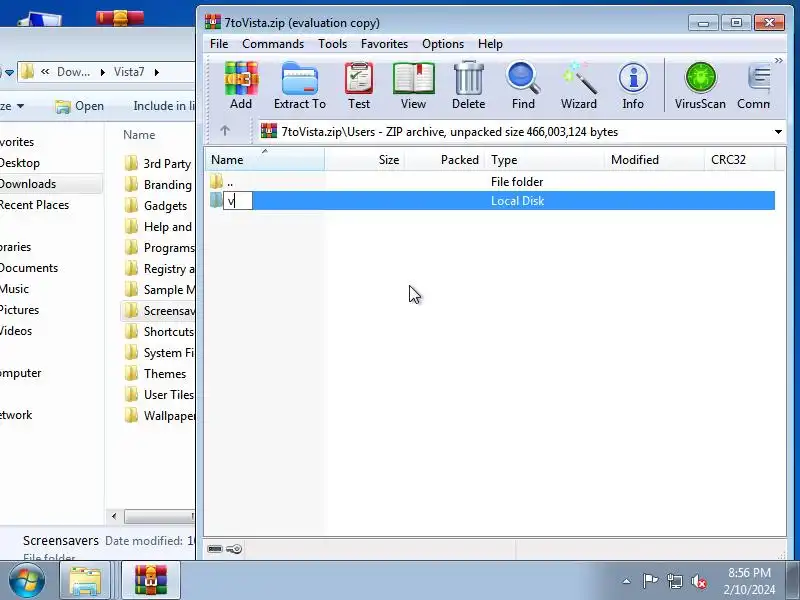Select the Programs folder in Explorer
Screen dimensions: 800x600
coord(159,247)
